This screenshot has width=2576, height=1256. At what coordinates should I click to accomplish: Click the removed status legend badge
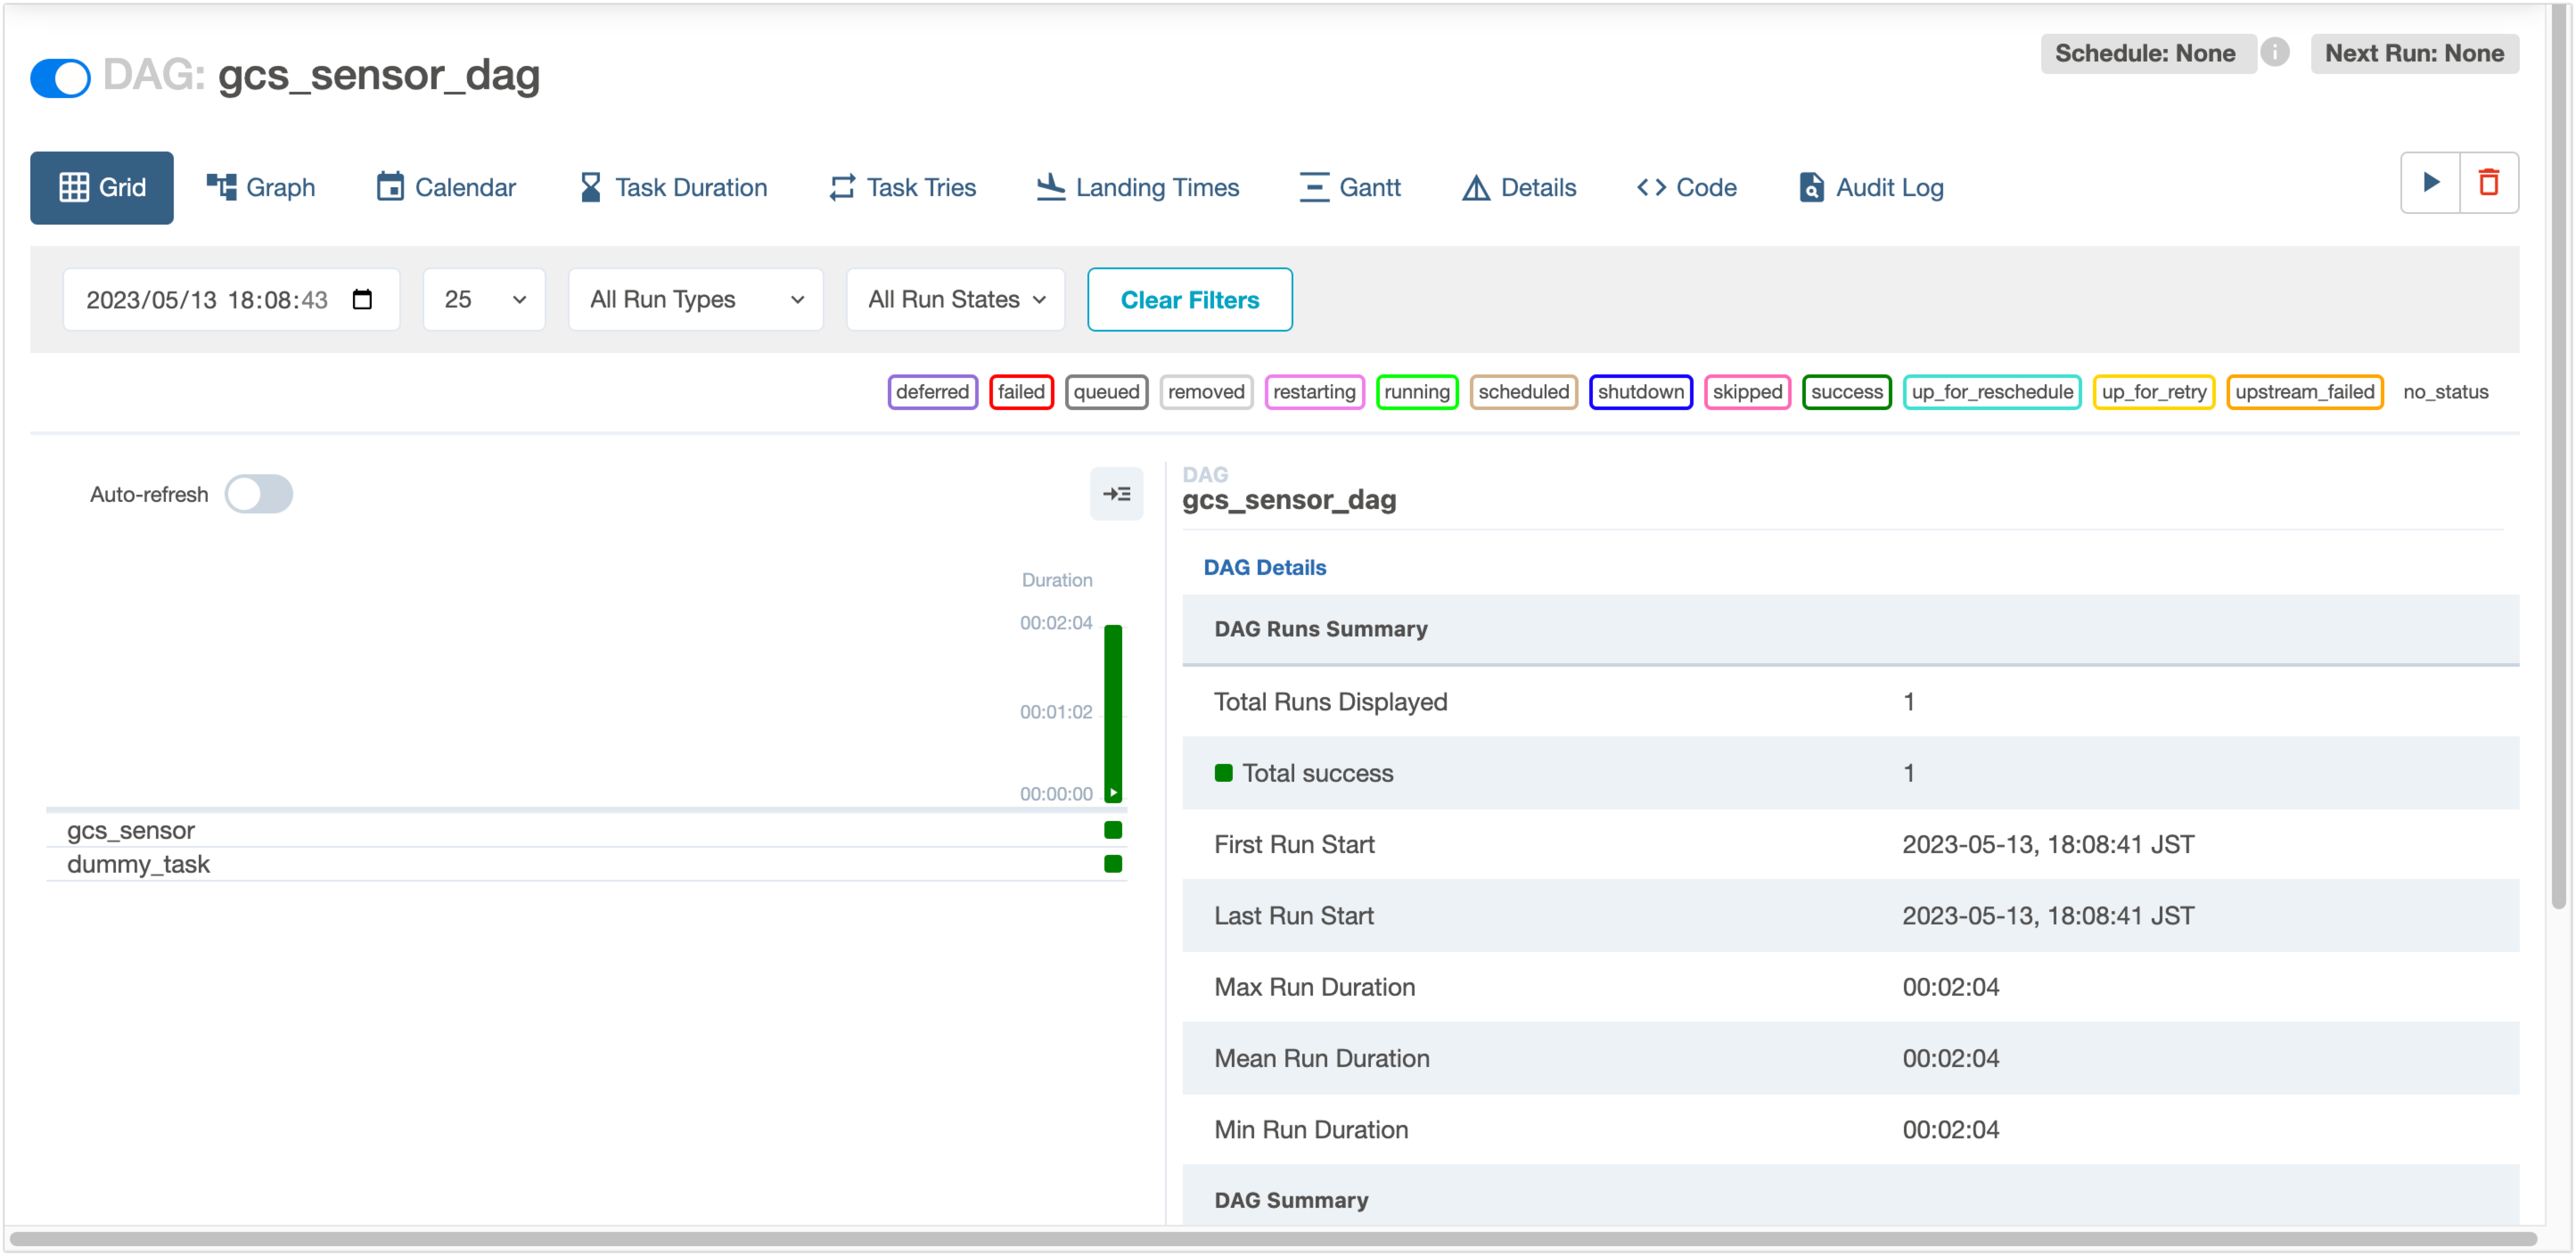click(1206, 392)
